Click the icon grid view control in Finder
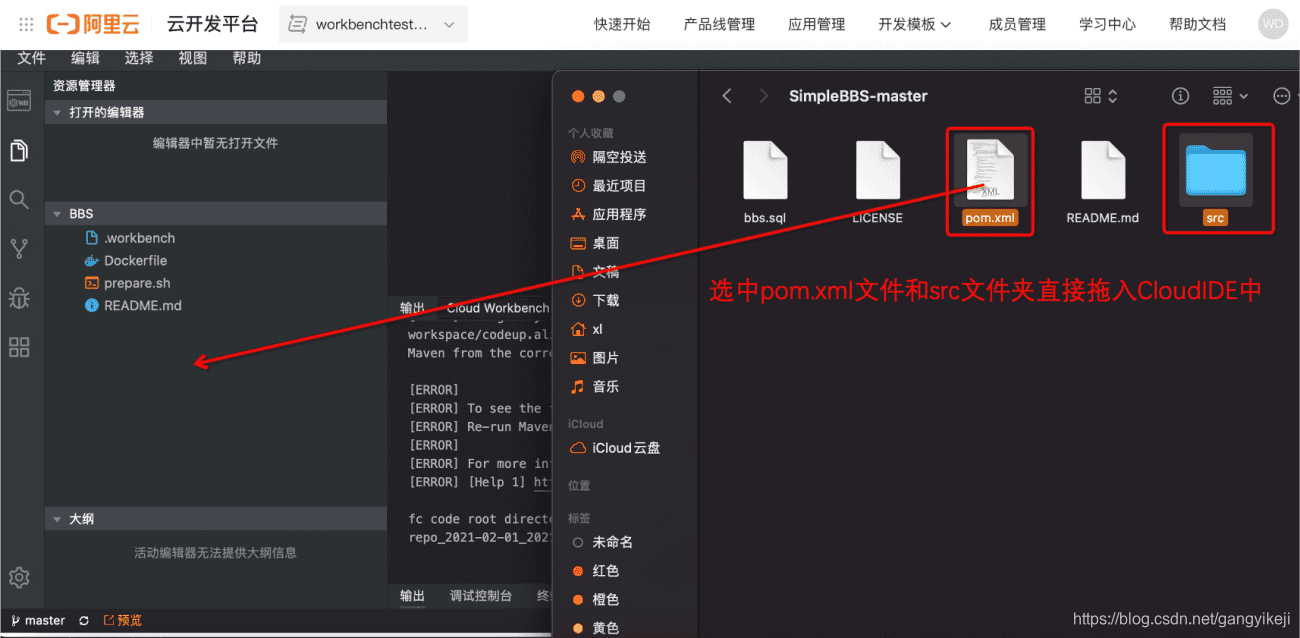The width and height of the screenshot is (1300, 638). click(x=1095, y=95)
